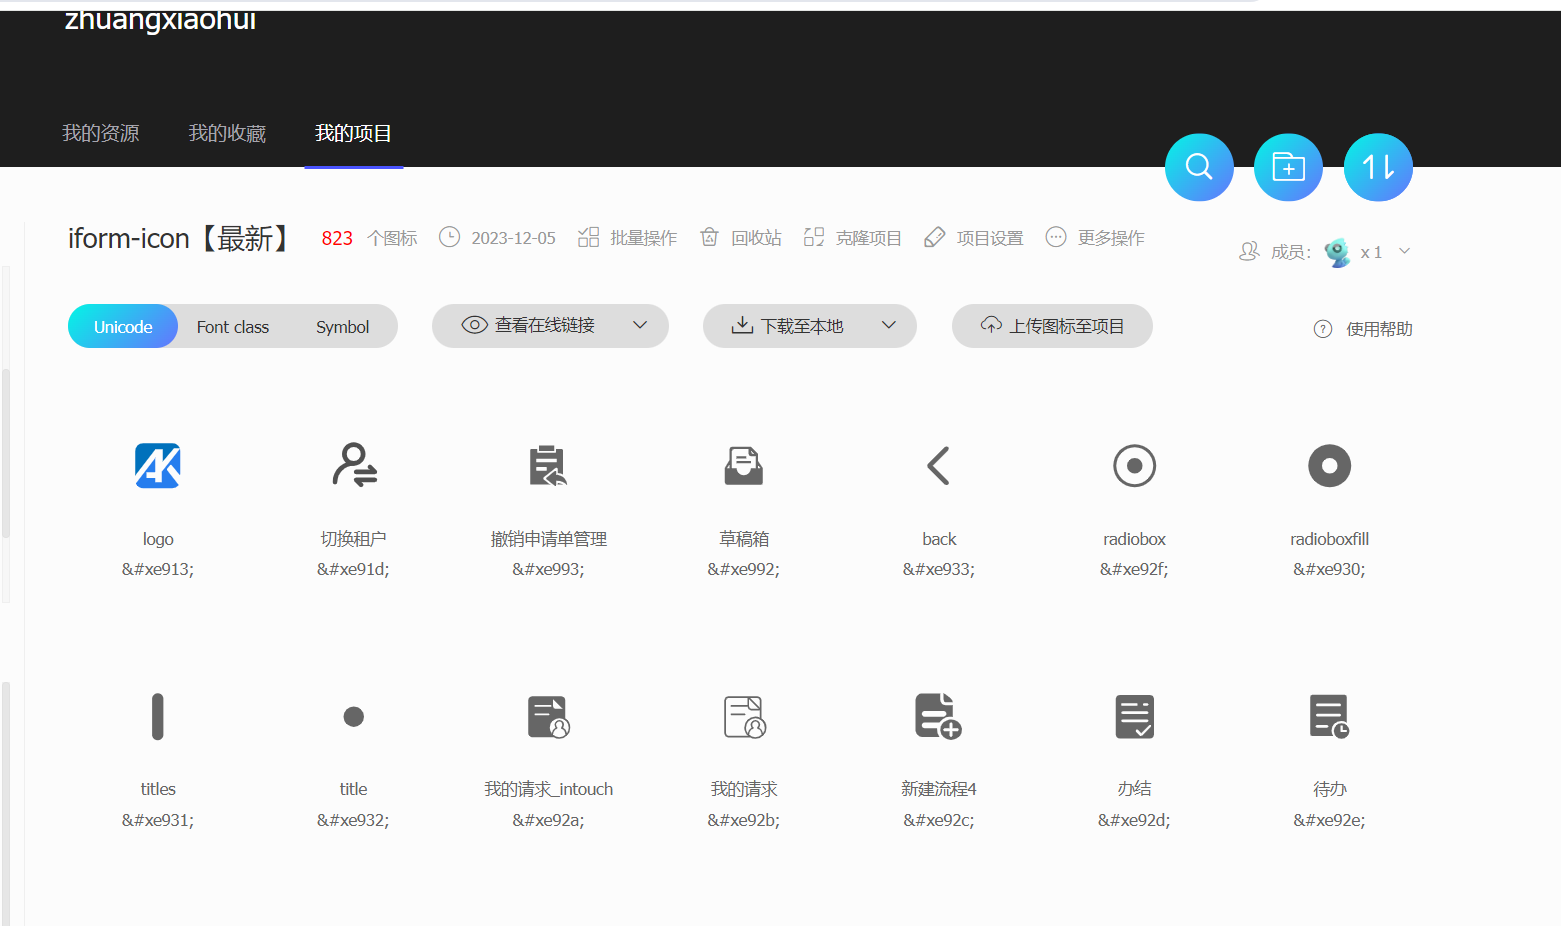
Task: Select the AK logo icon
Action: point(158,466)
